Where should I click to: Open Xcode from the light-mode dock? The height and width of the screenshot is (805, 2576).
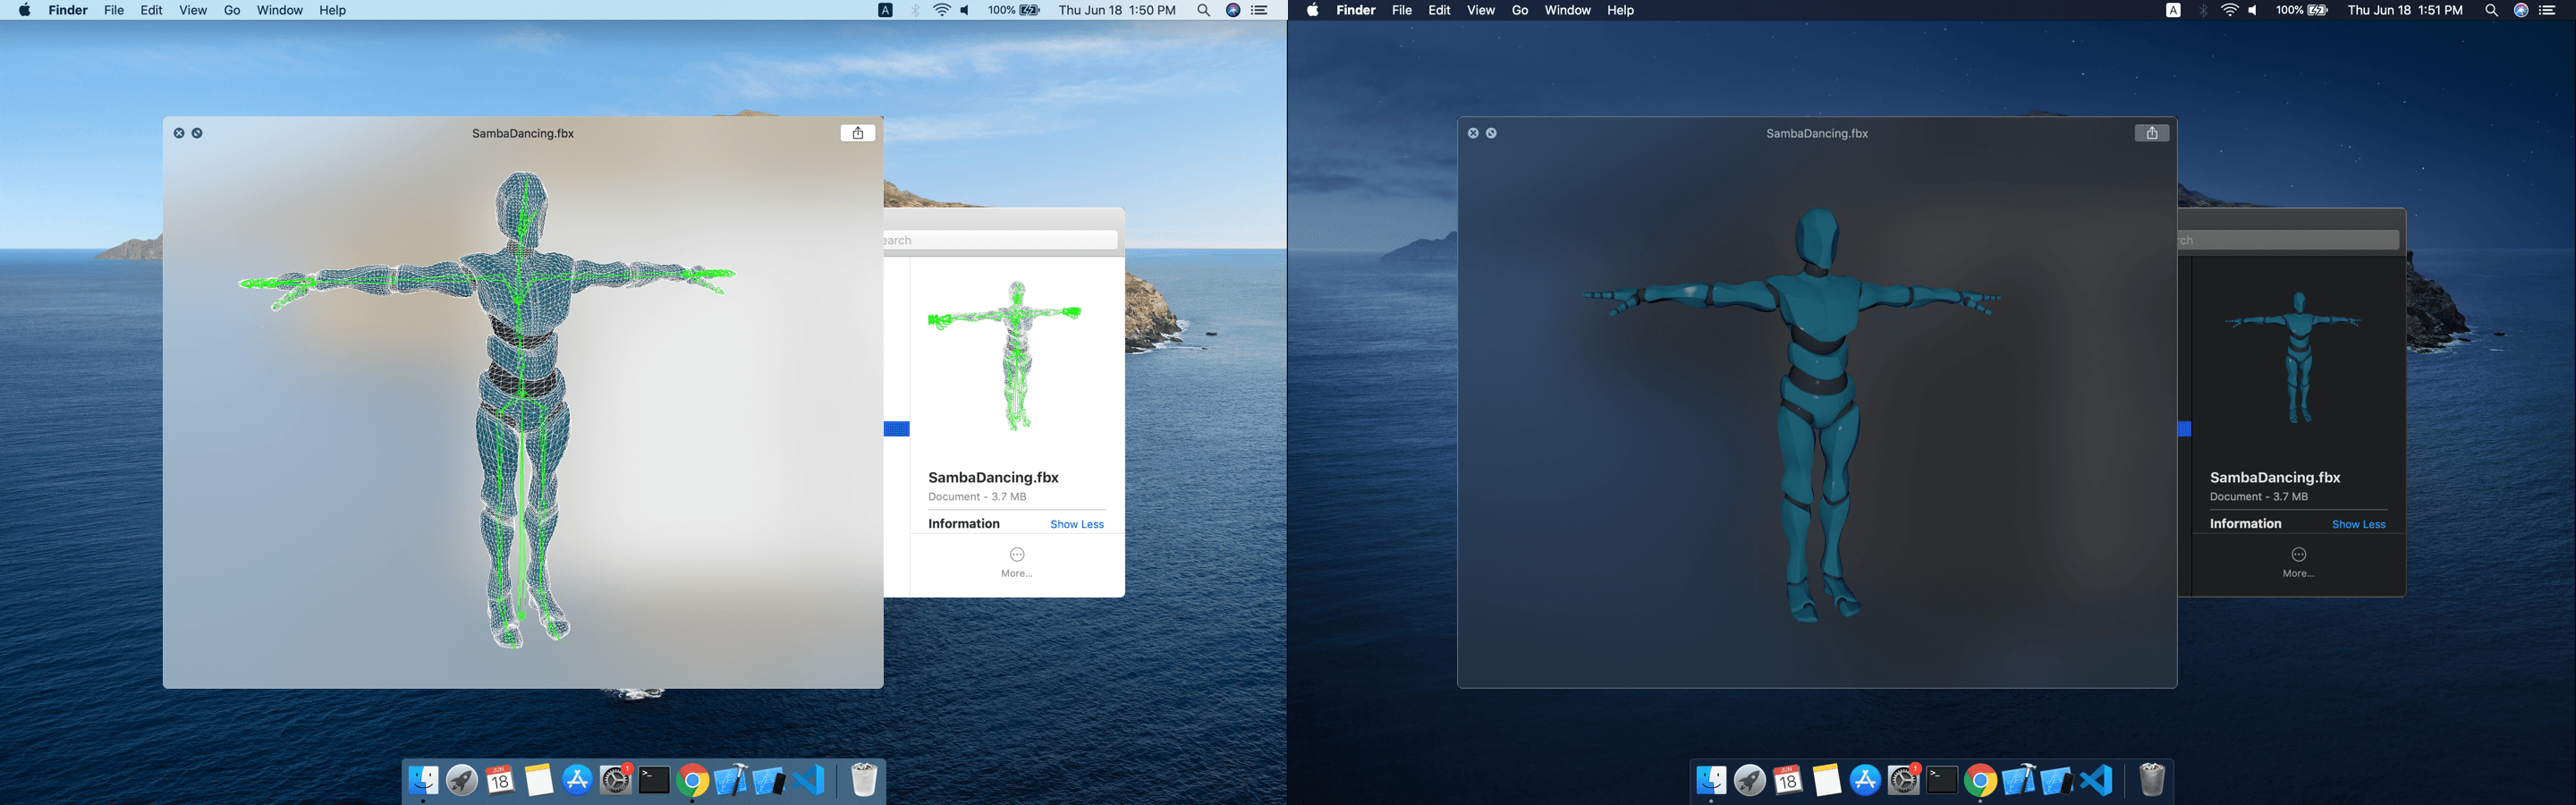point(731,780)
